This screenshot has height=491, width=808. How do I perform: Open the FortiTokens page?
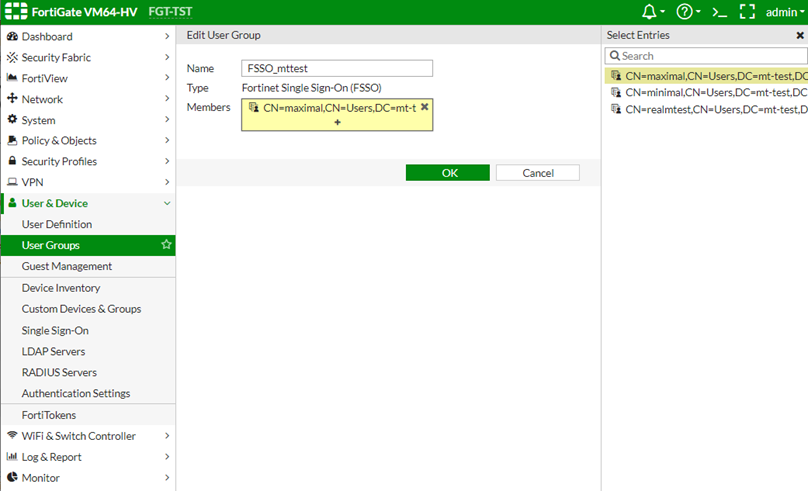click(49, 415)
